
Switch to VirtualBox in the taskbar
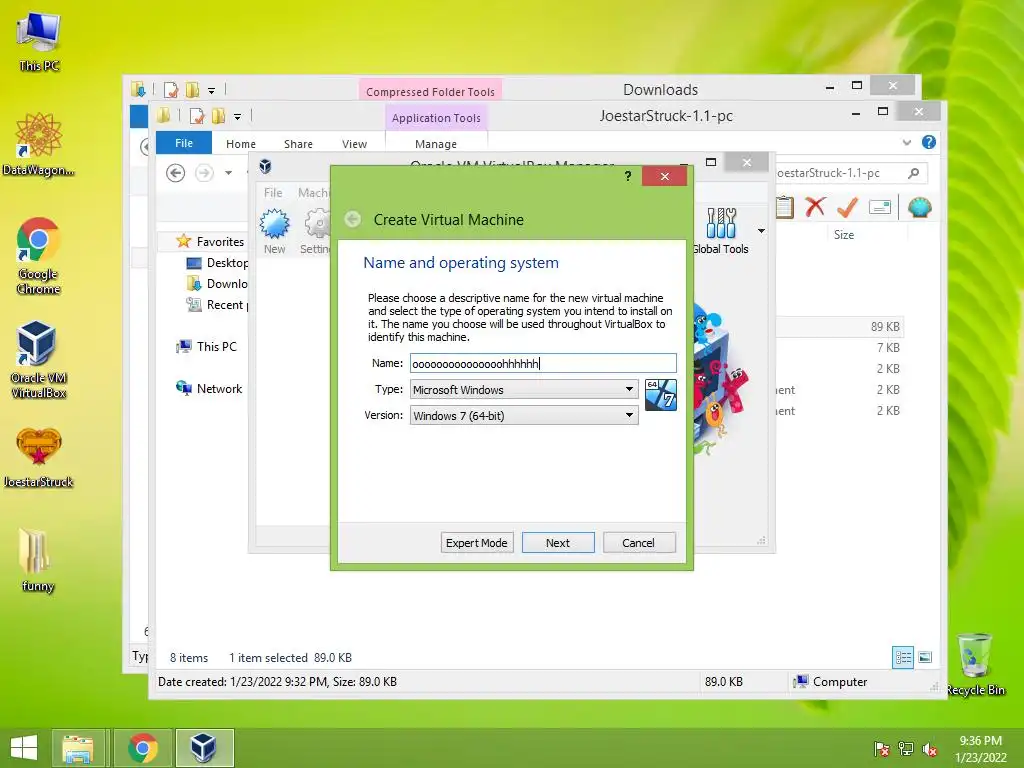[x=204, y=748]
